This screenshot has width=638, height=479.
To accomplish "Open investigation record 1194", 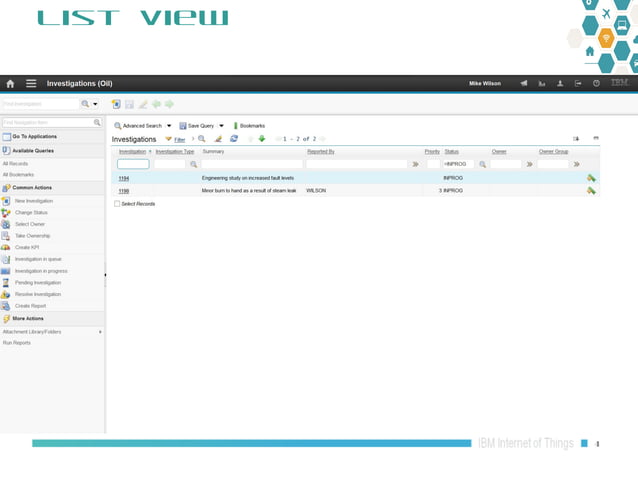I will tap(124, 178).
